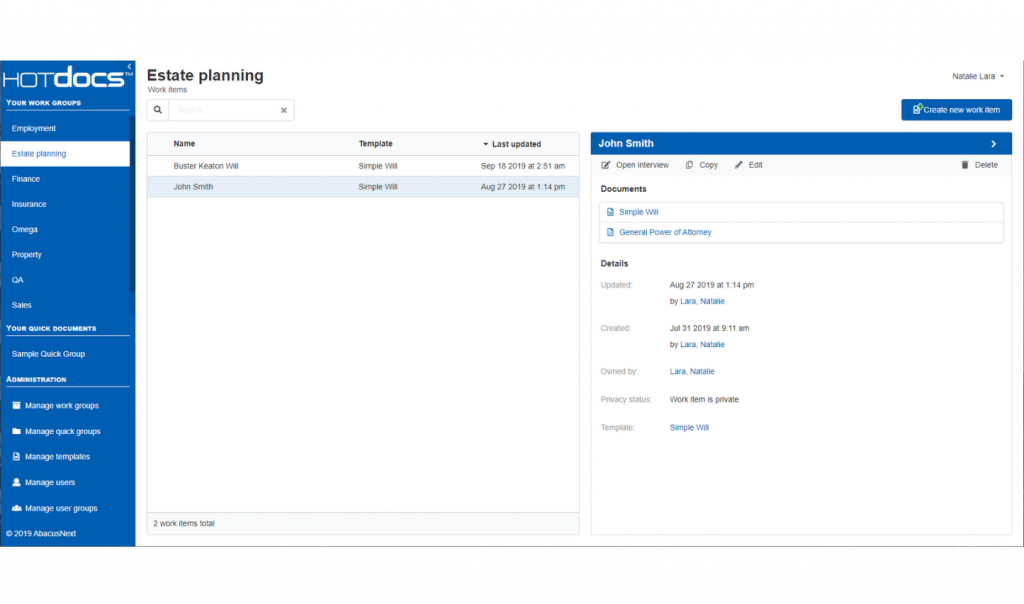Expand the John Smith detail chevron
Image resolution: width=1024 pixels, height=604 pixels.
tap(992, 143)
